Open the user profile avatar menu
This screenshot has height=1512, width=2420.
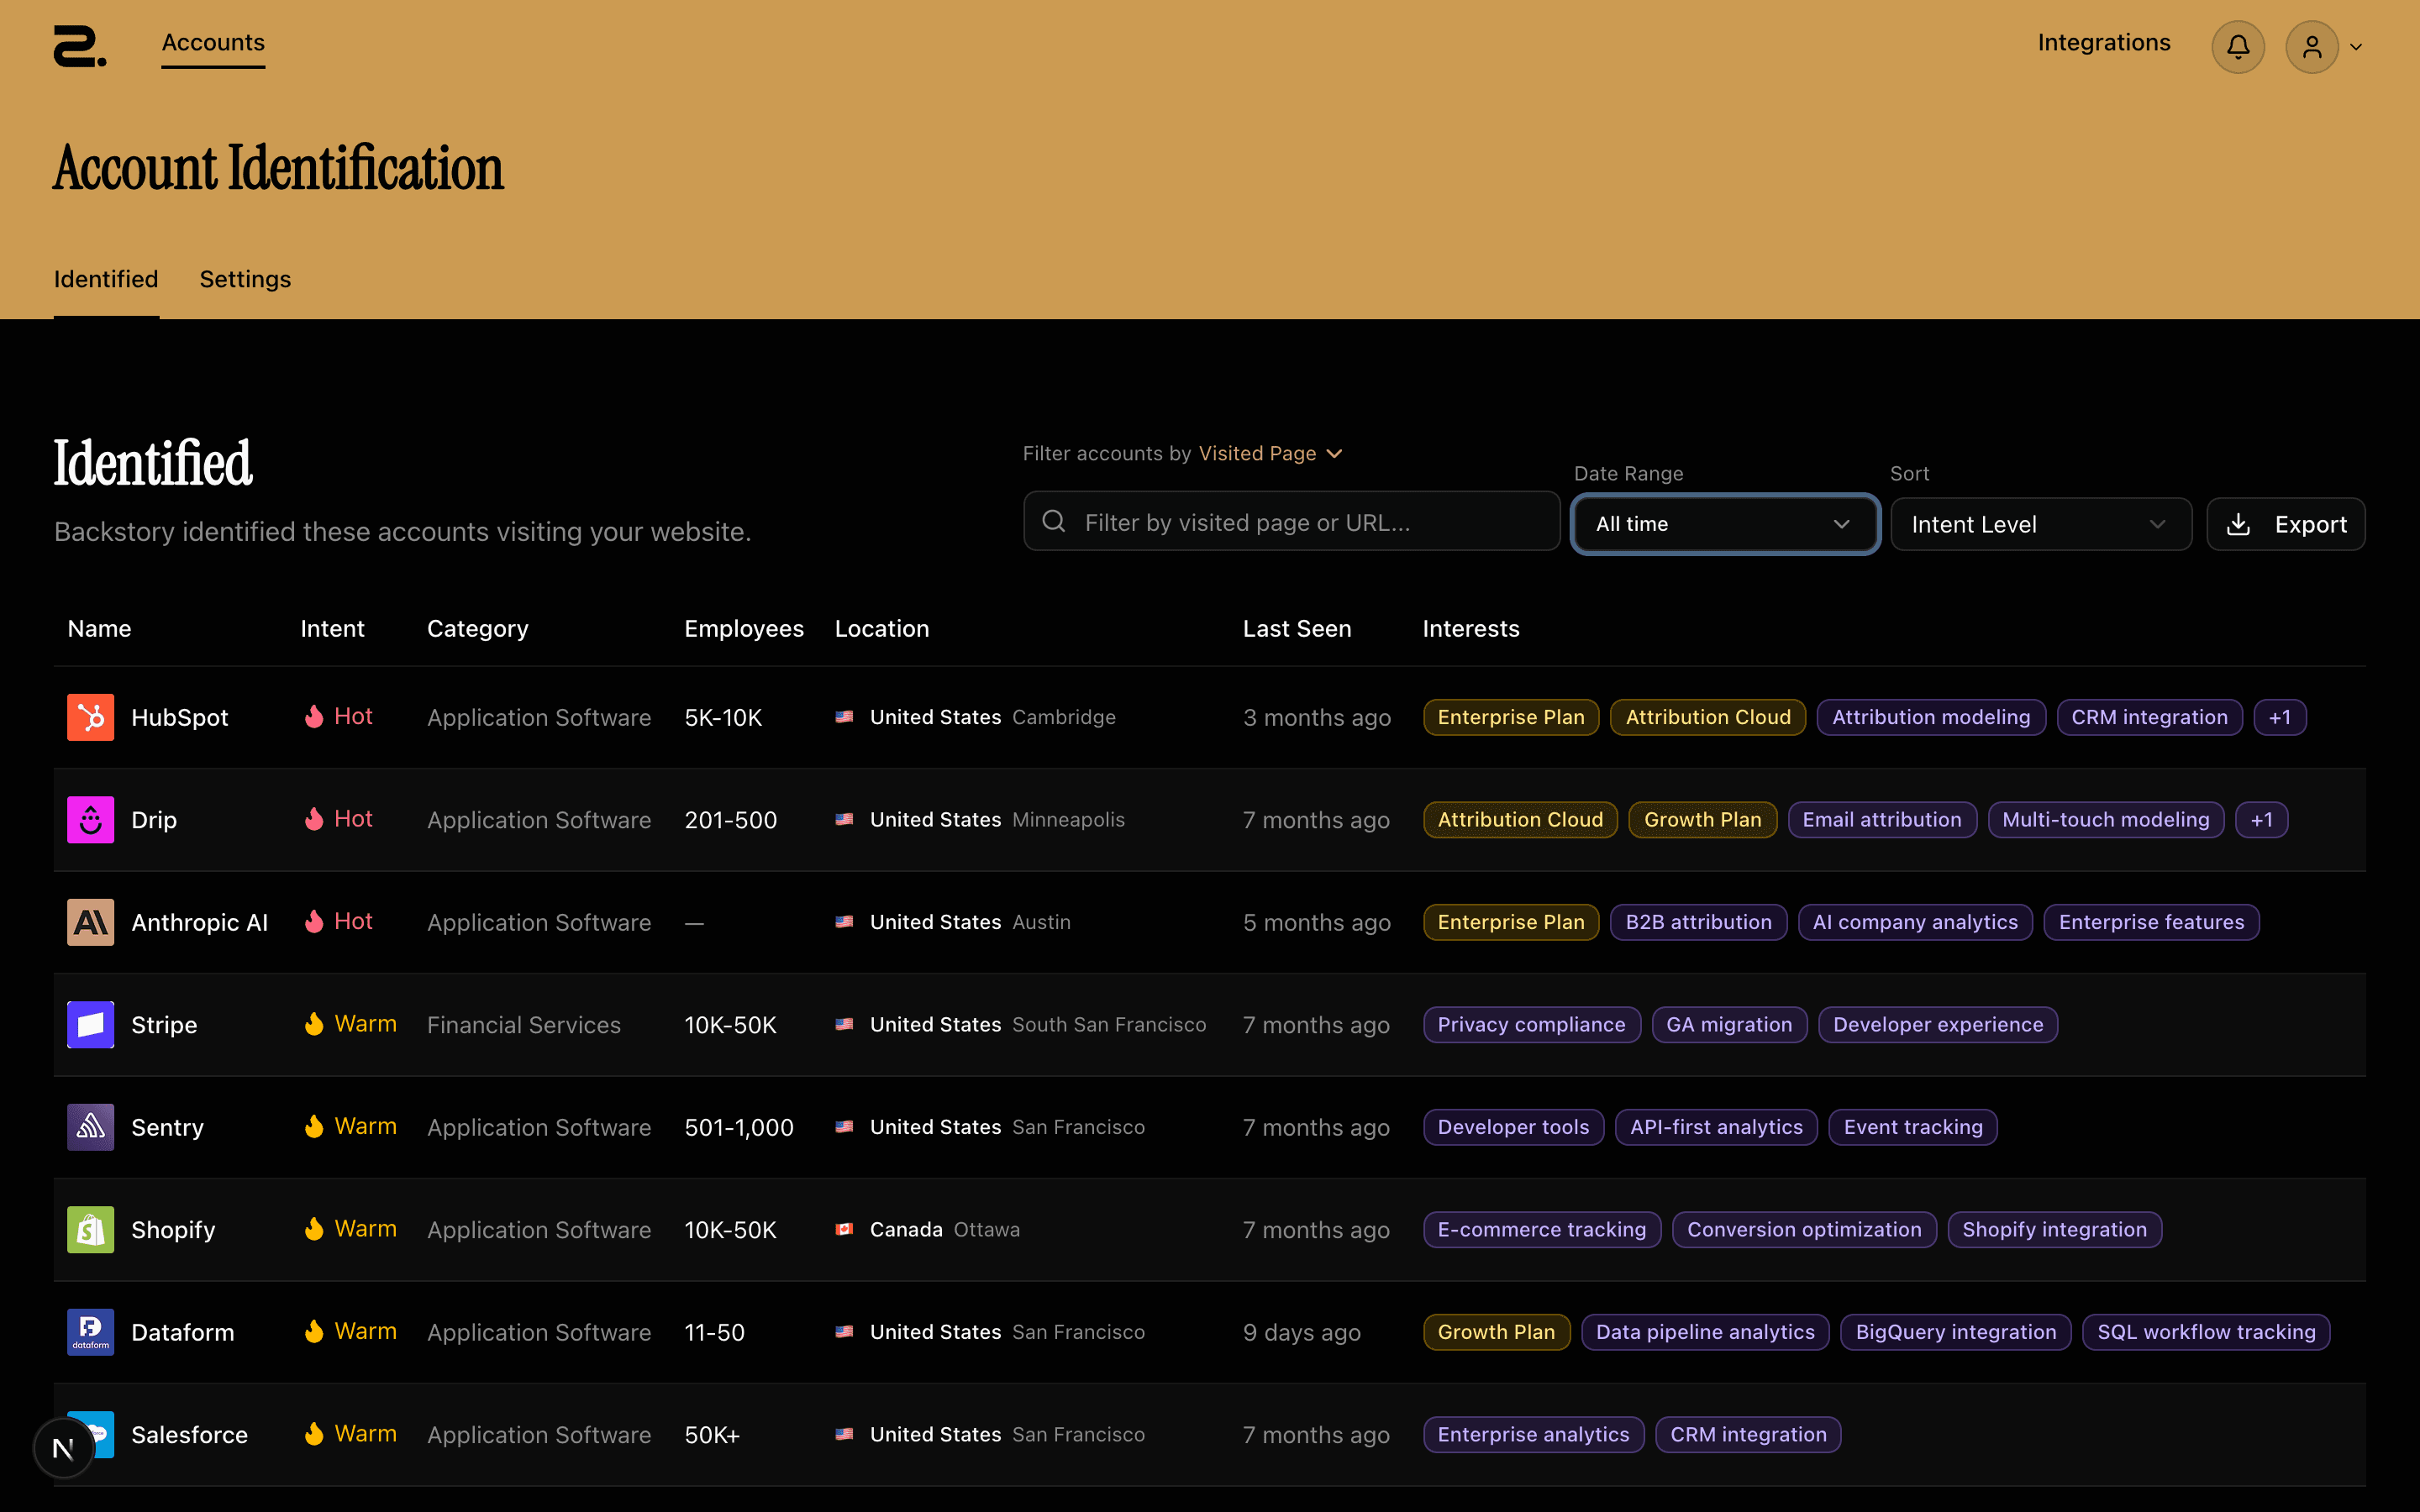point(2312,47)
